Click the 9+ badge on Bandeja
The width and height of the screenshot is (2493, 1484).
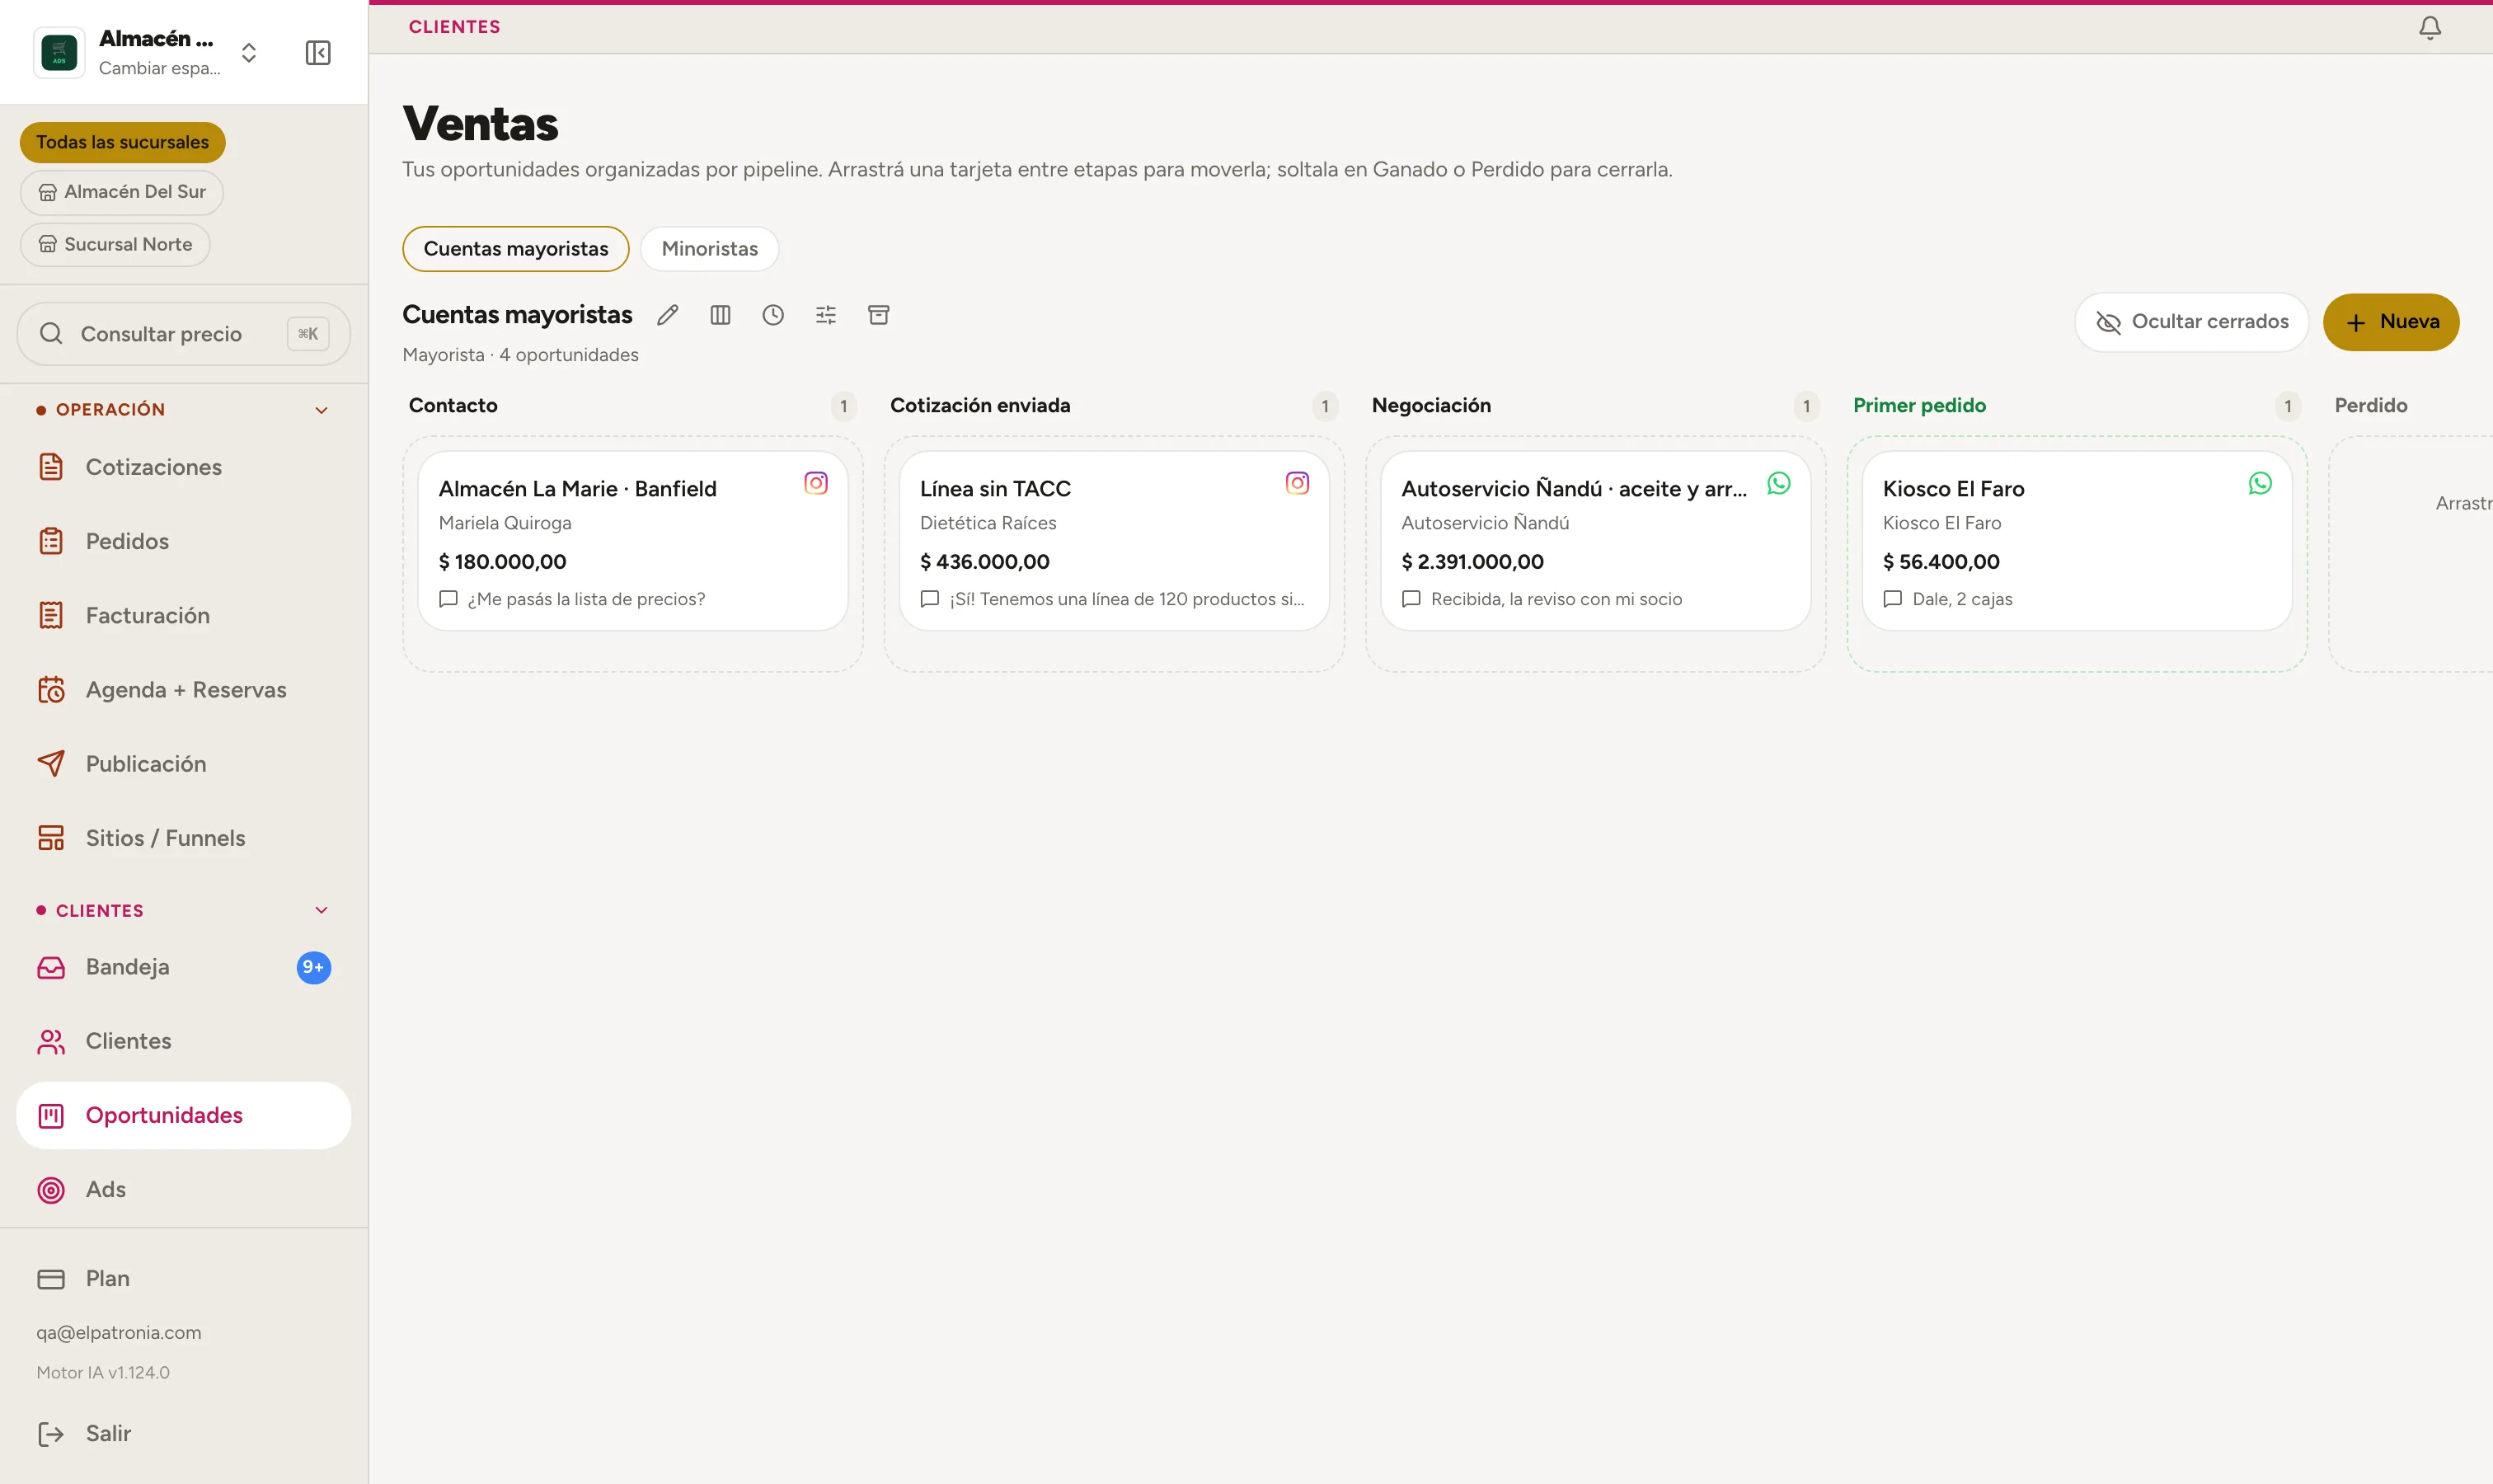[x=314, y=967]
